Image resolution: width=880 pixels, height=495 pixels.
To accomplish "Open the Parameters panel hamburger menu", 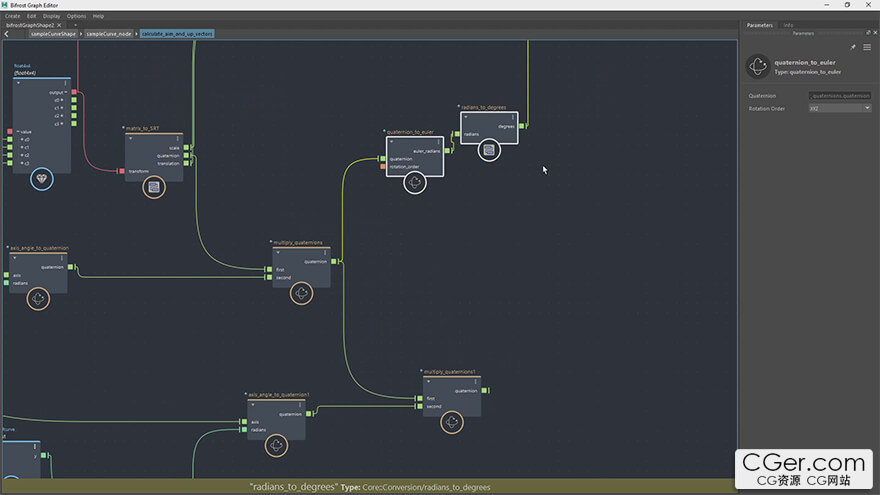I will [867, 47].
